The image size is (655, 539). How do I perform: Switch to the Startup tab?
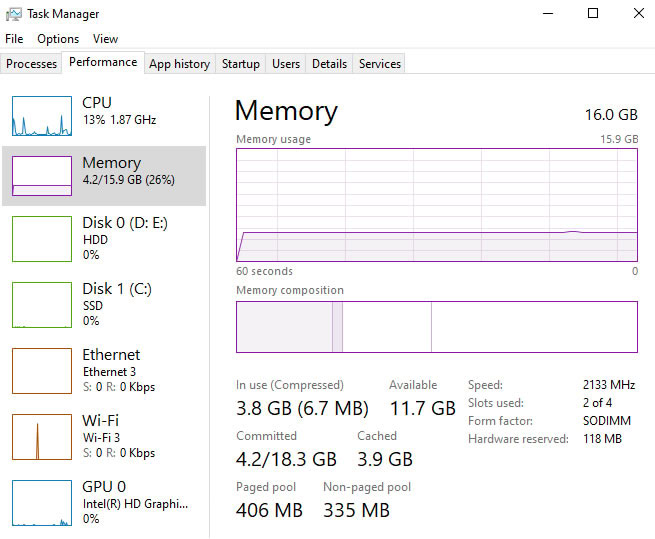click(x=241, y=64)
